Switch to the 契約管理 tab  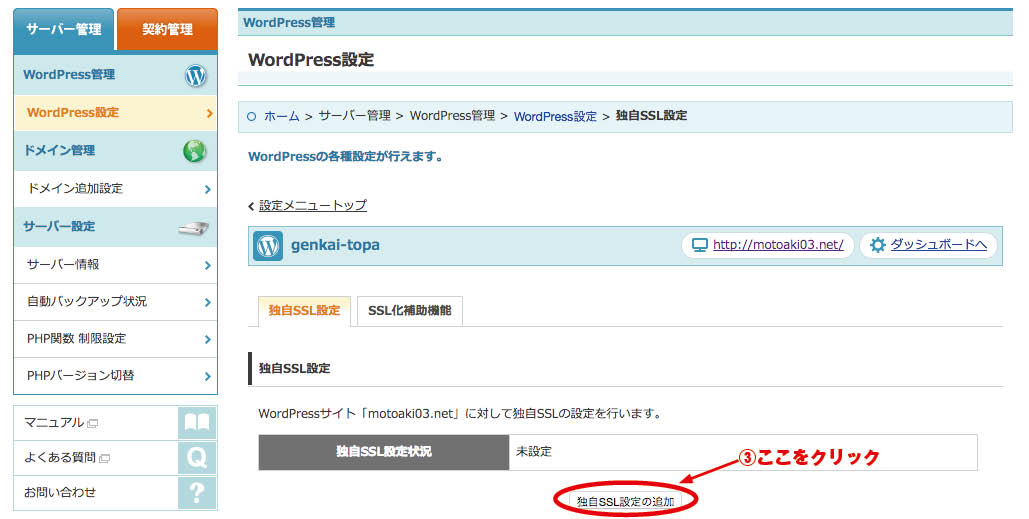click(167, 29)
